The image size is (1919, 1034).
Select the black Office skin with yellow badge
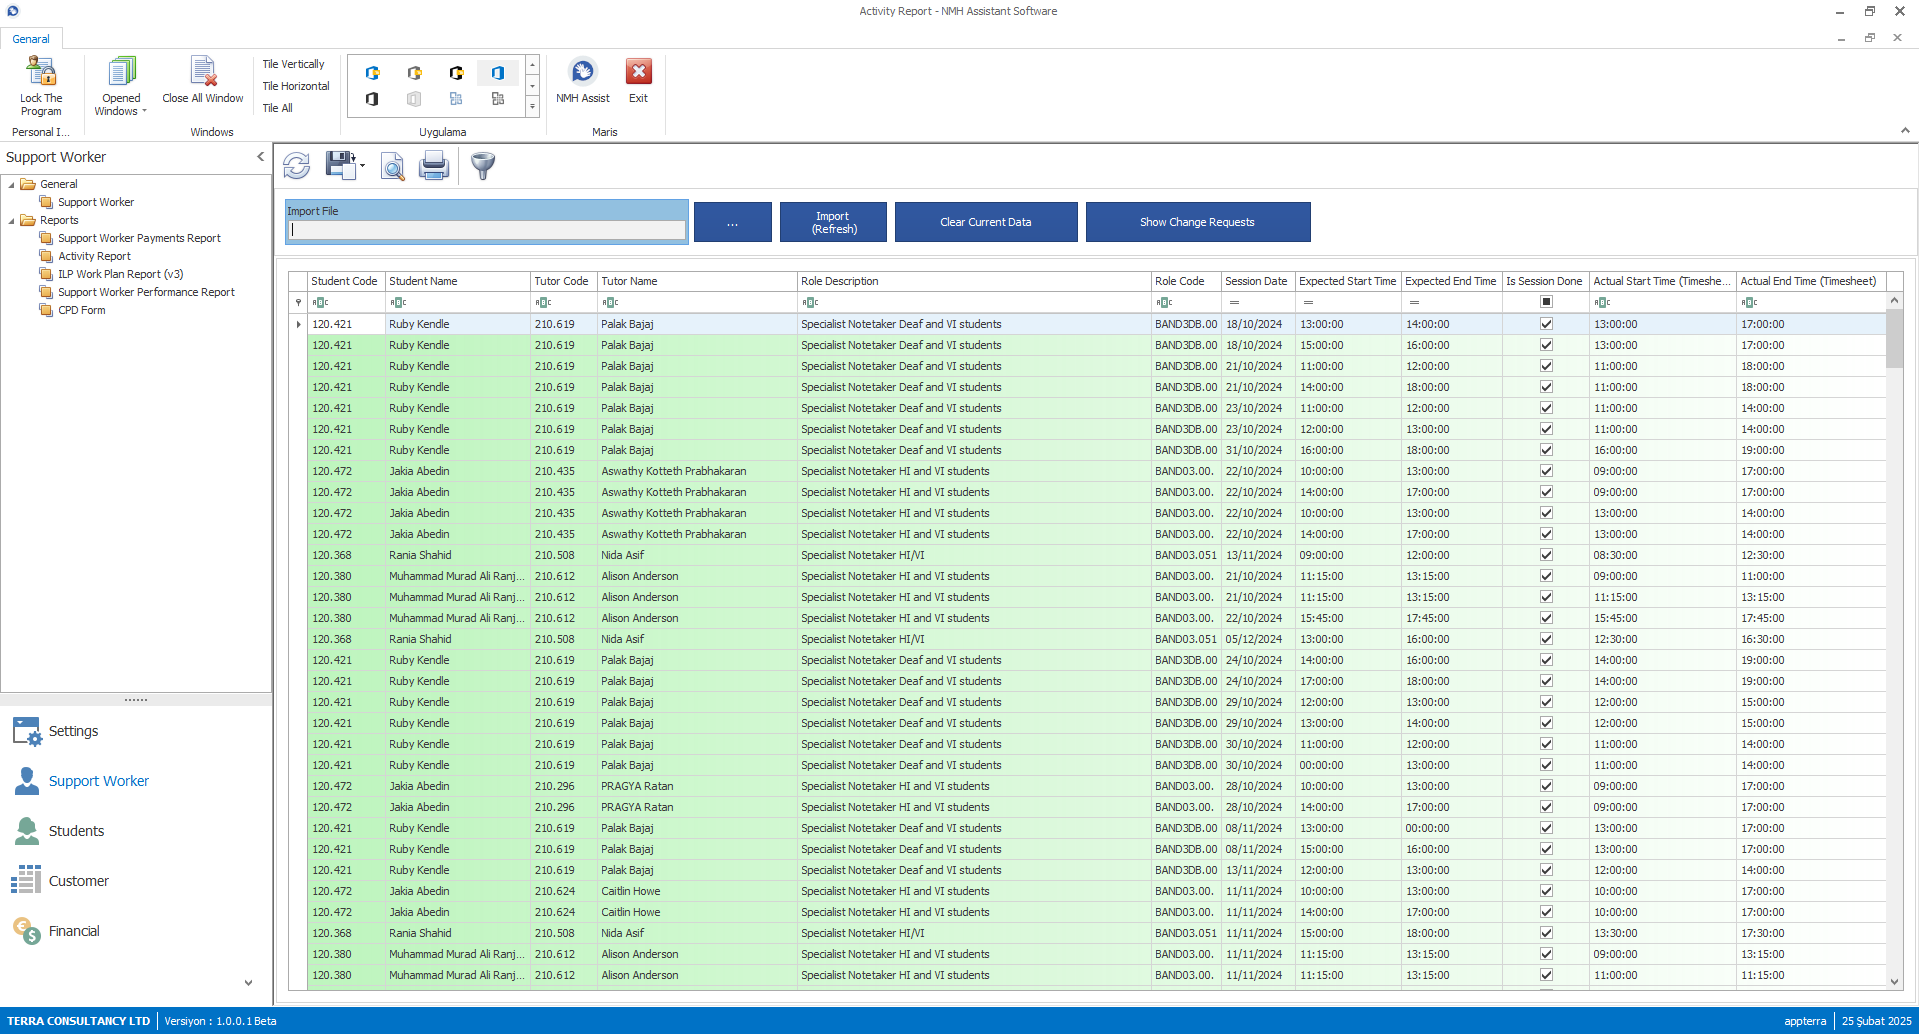(x=456, y=73)
